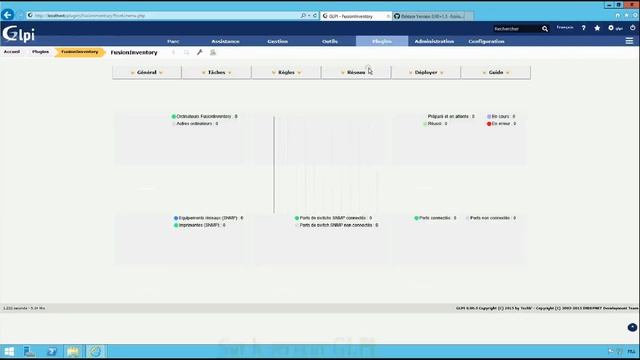Open the Windows Start button
640x360 pixels.
(9, 351)
